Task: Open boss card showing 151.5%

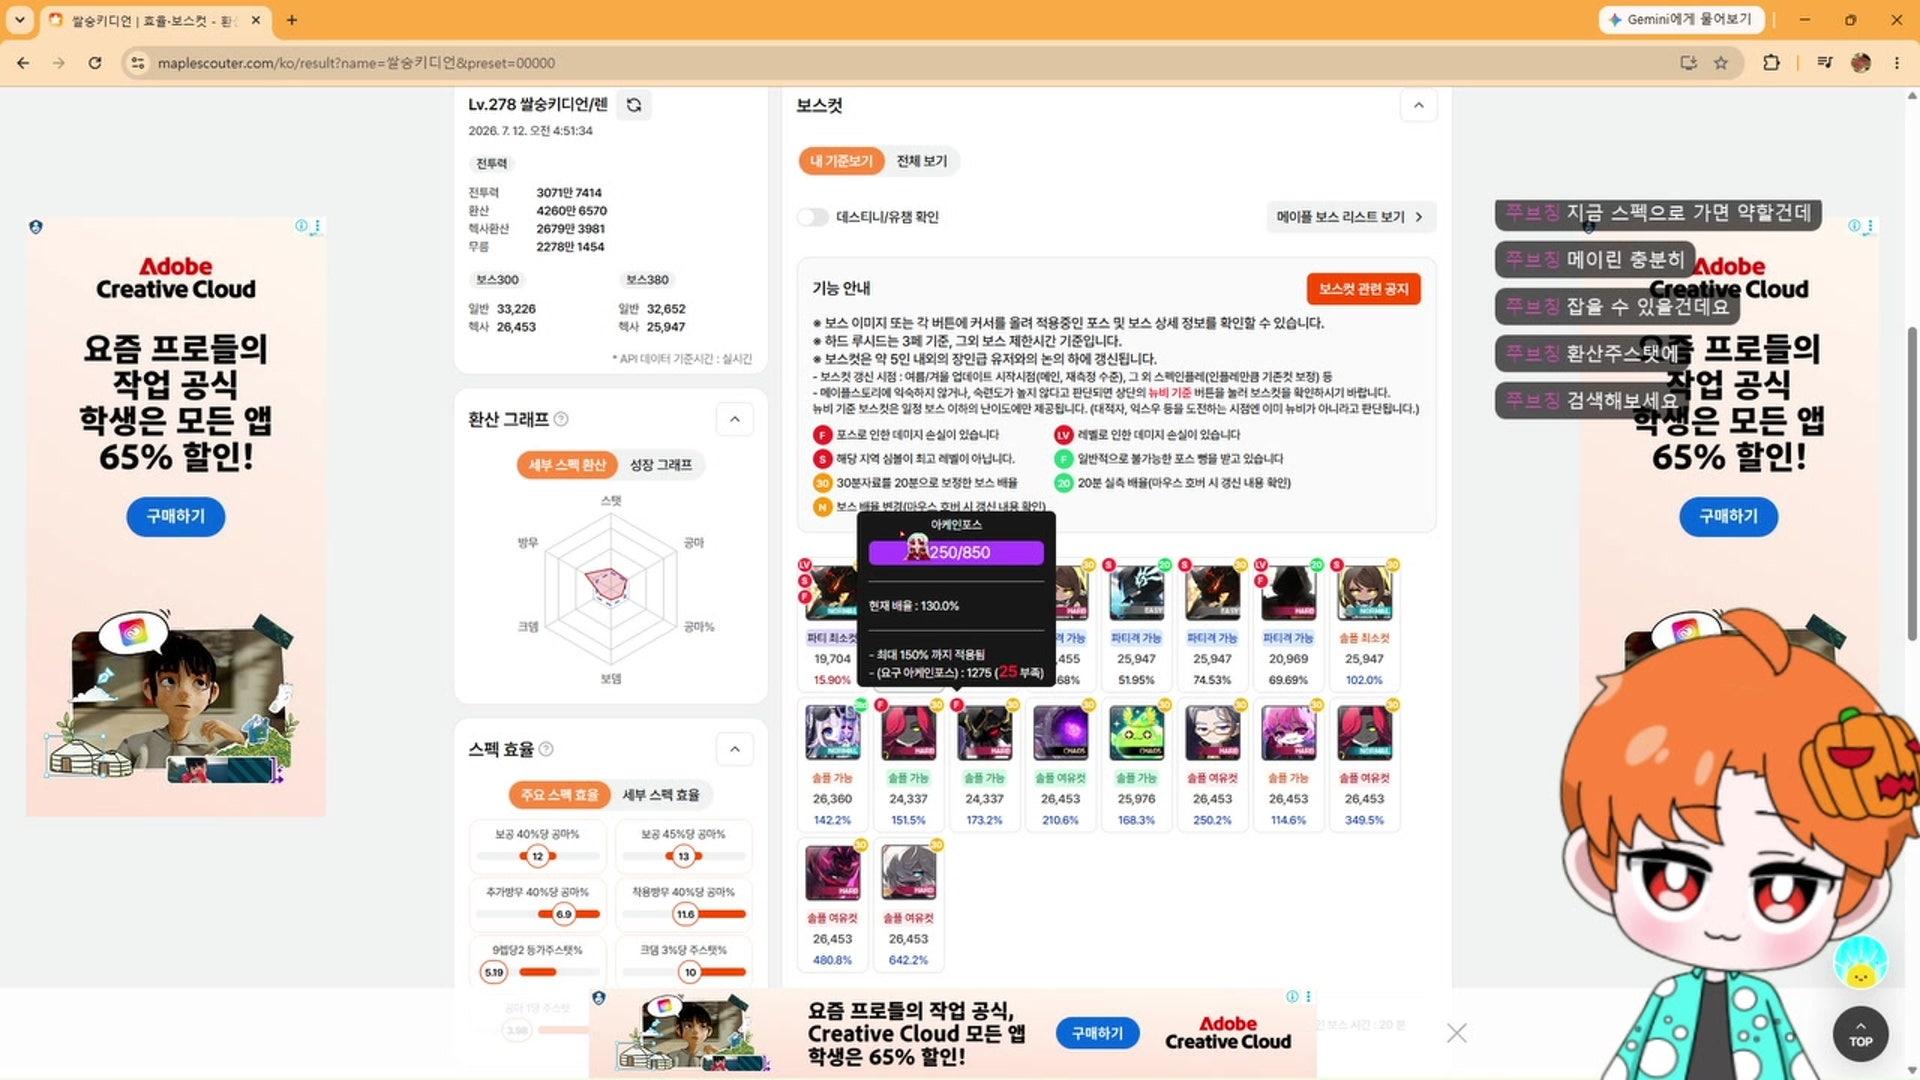Action: tap(908, 764)
